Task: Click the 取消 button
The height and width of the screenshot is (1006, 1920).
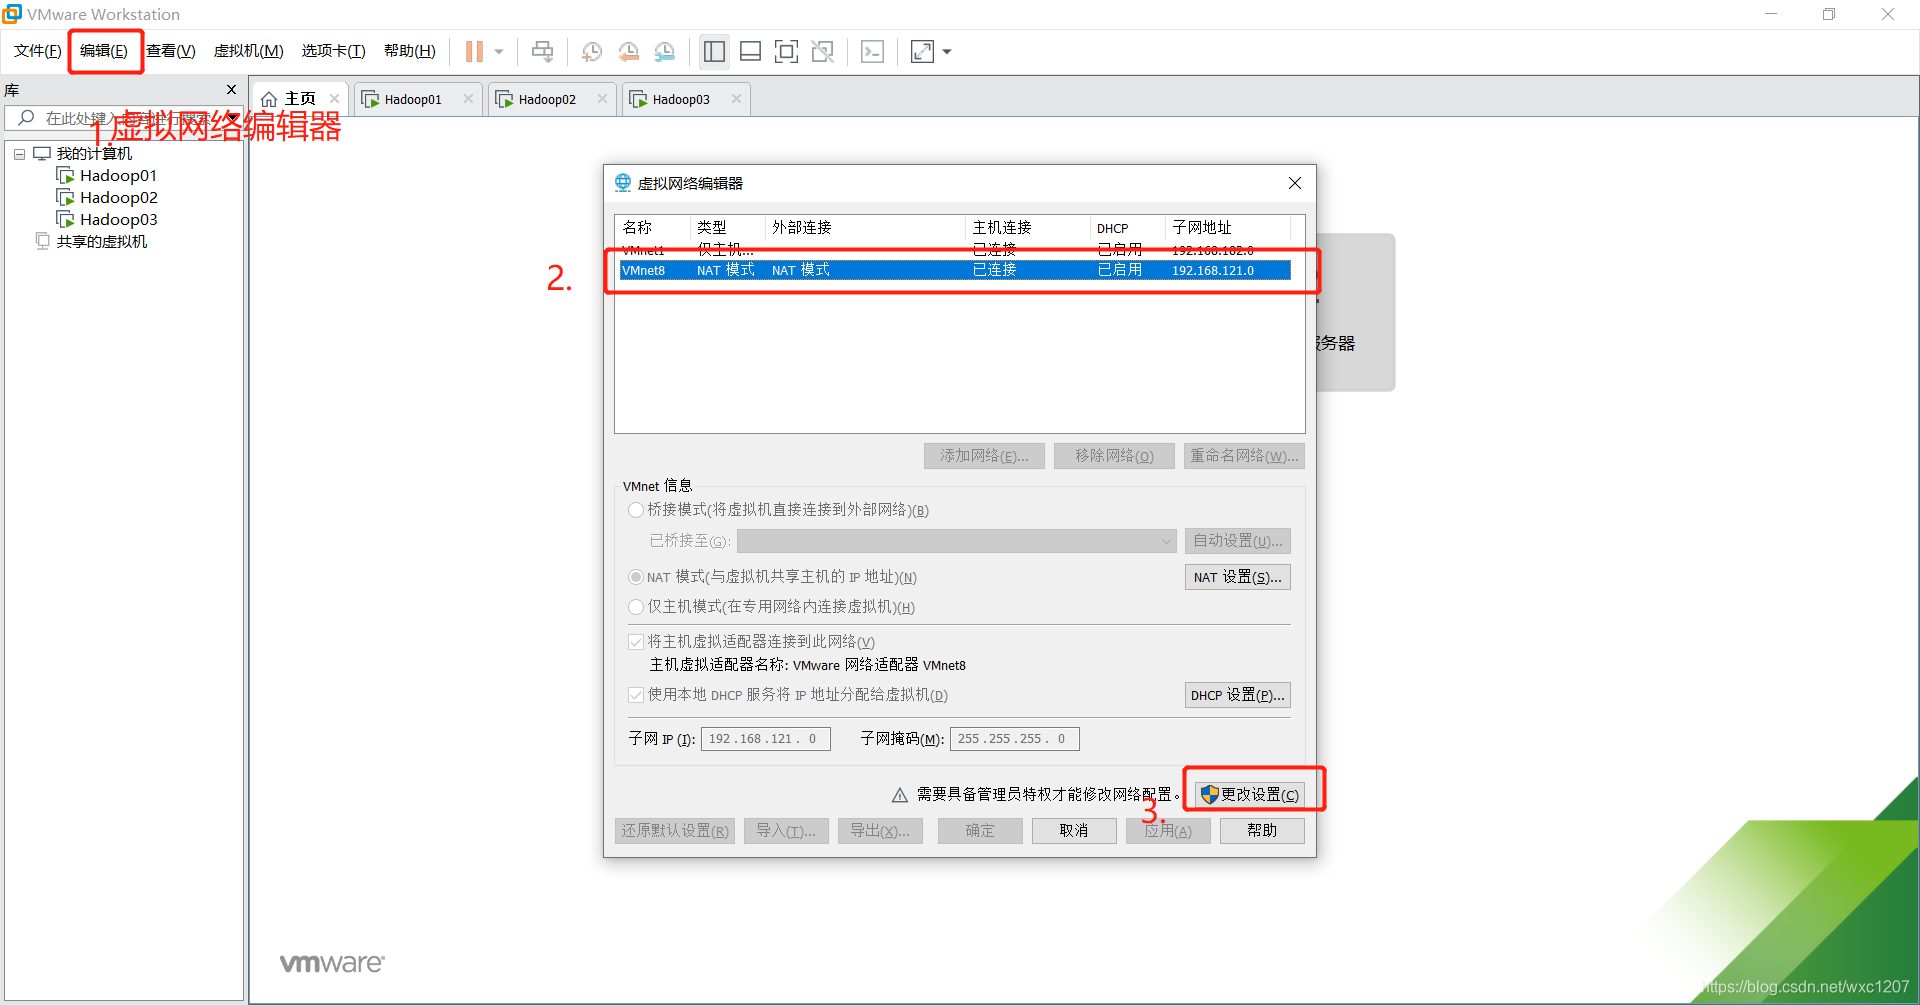Action: (x=1074, y=831)
